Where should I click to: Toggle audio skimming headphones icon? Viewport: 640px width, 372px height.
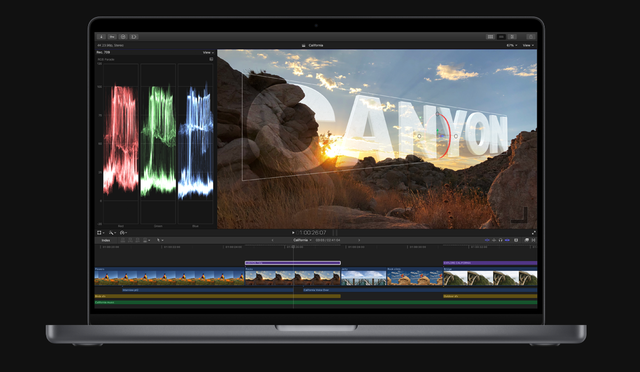point(500,240)
